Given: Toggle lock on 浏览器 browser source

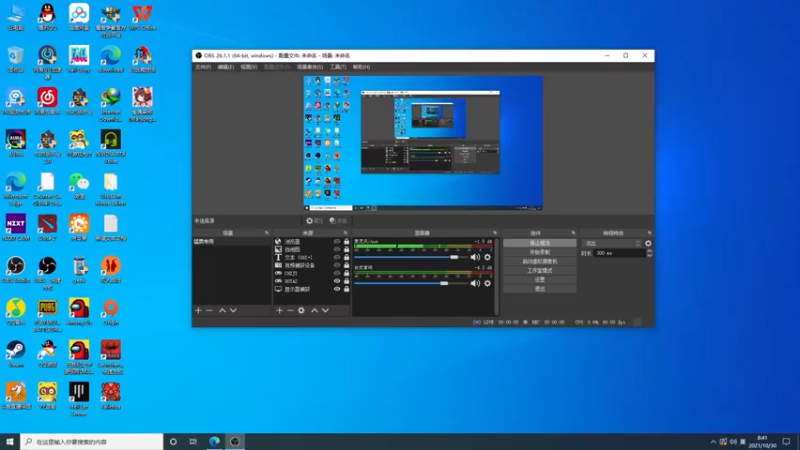Looking at the screenshot, I should click(x=346, y=242).
